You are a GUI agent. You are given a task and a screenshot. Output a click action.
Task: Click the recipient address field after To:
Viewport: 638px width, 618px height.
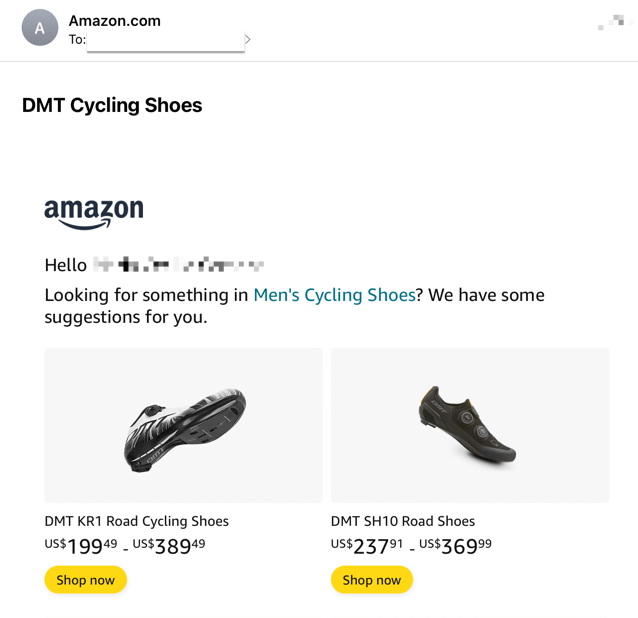tap(165, 41)
